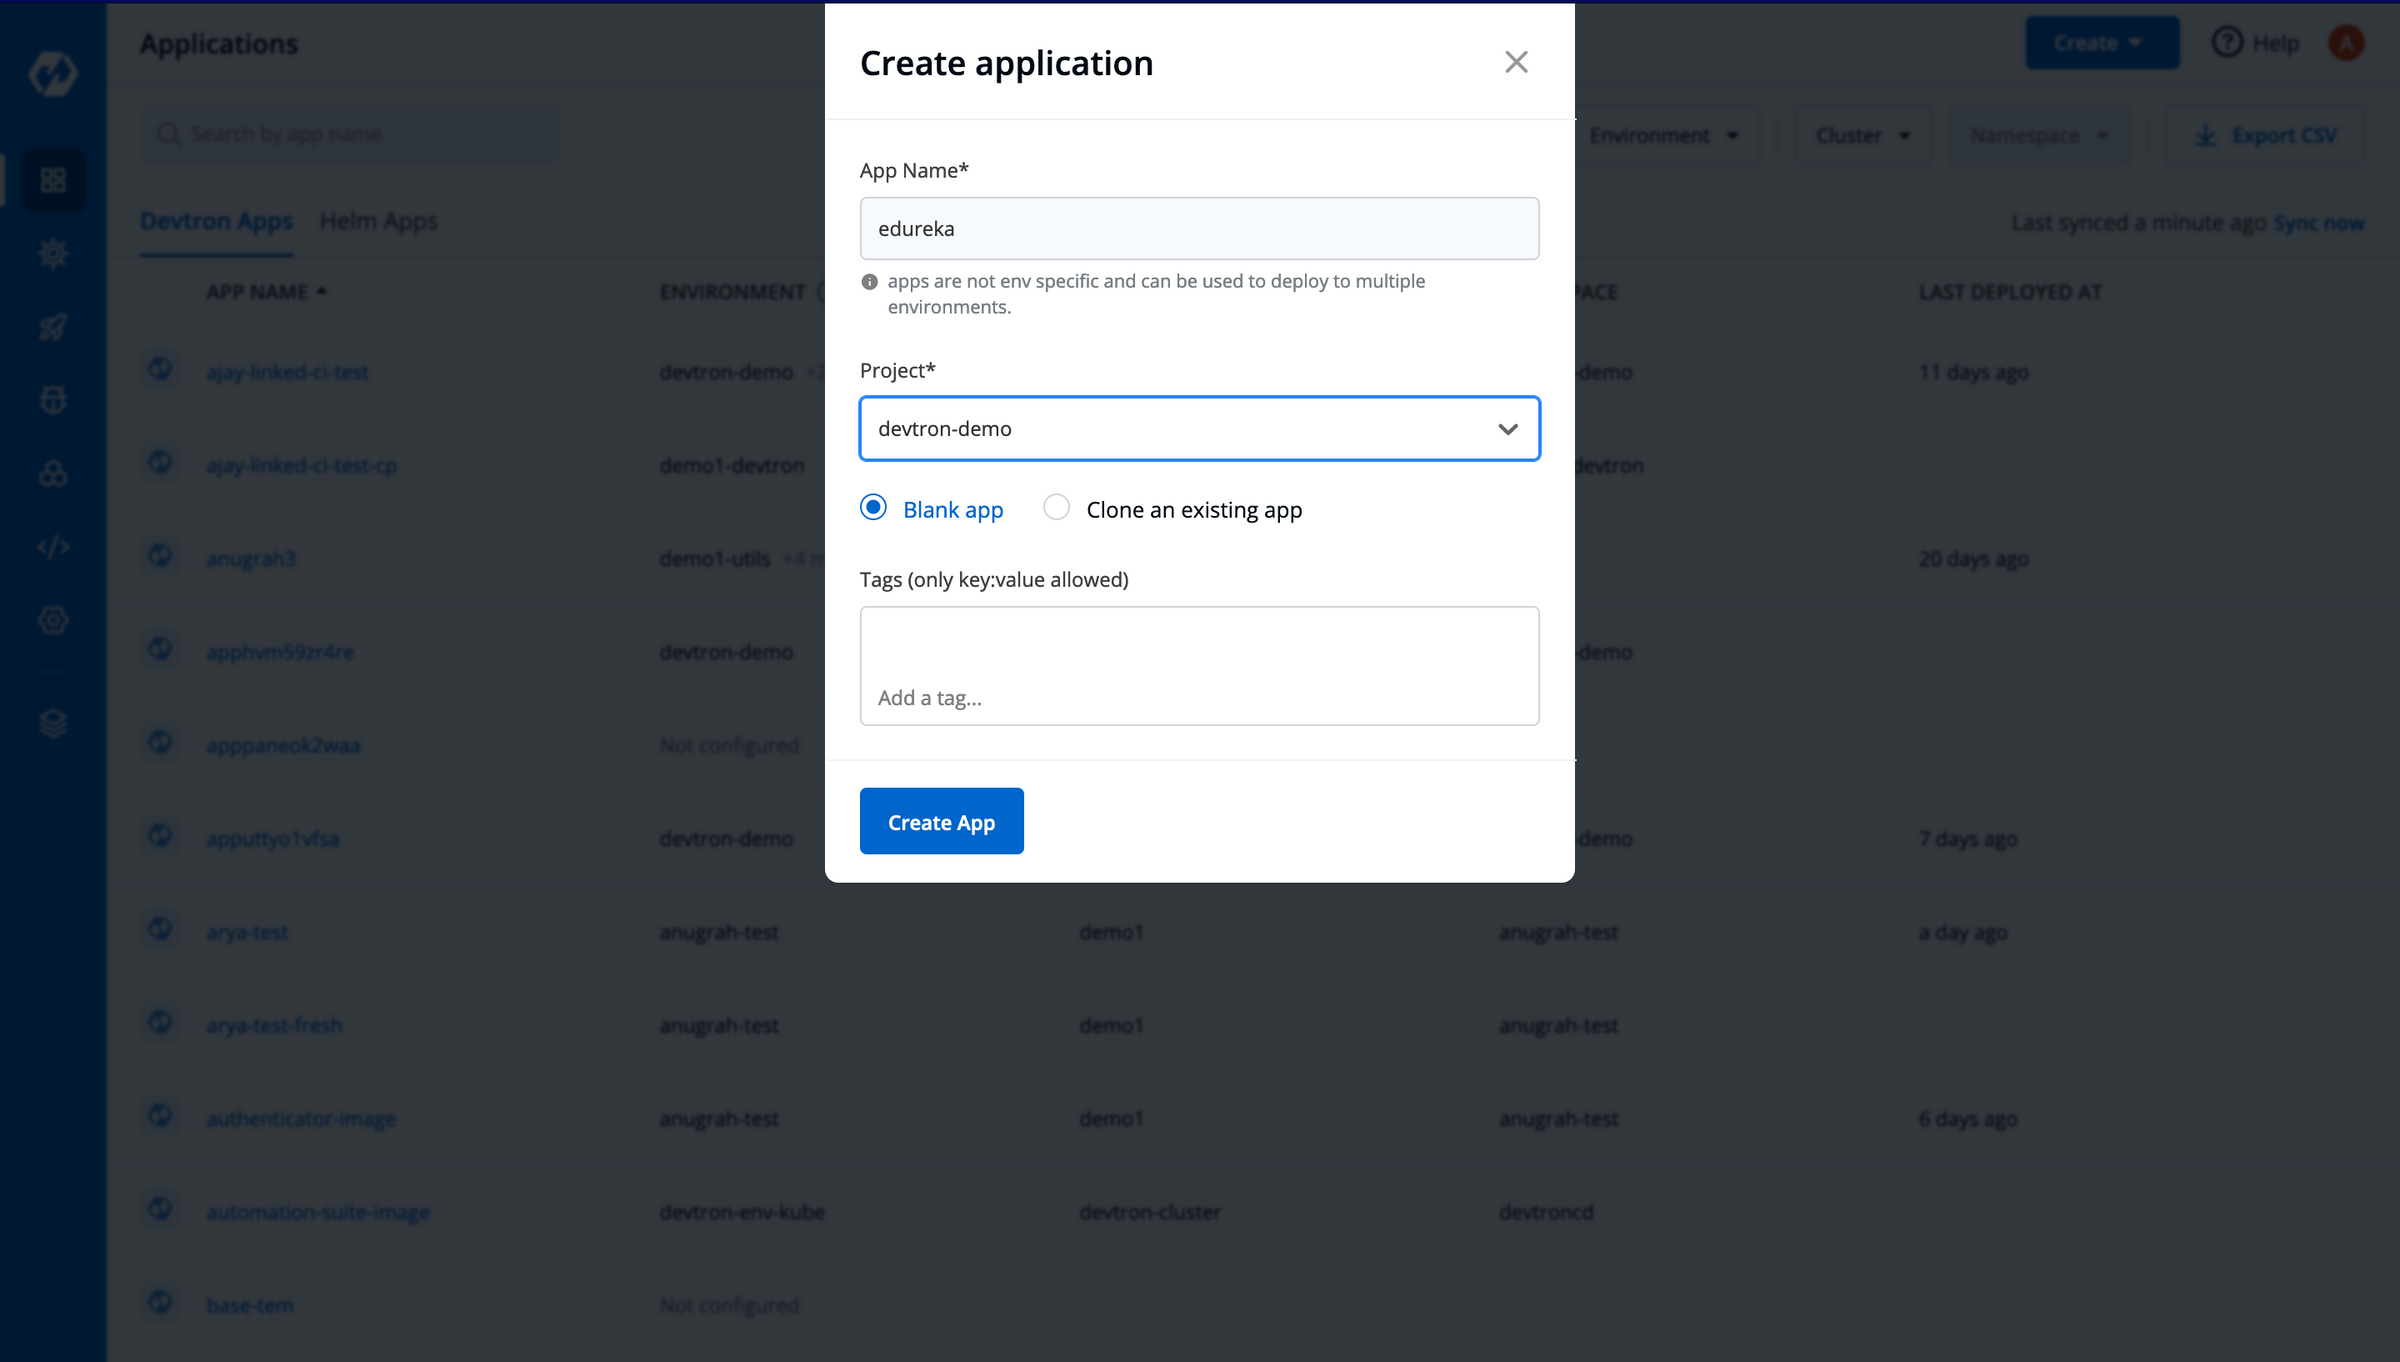The image size is (2400, 1362).
Task: Expand the Cluster filter dropdown
Action: click(x=1862, y=134)
